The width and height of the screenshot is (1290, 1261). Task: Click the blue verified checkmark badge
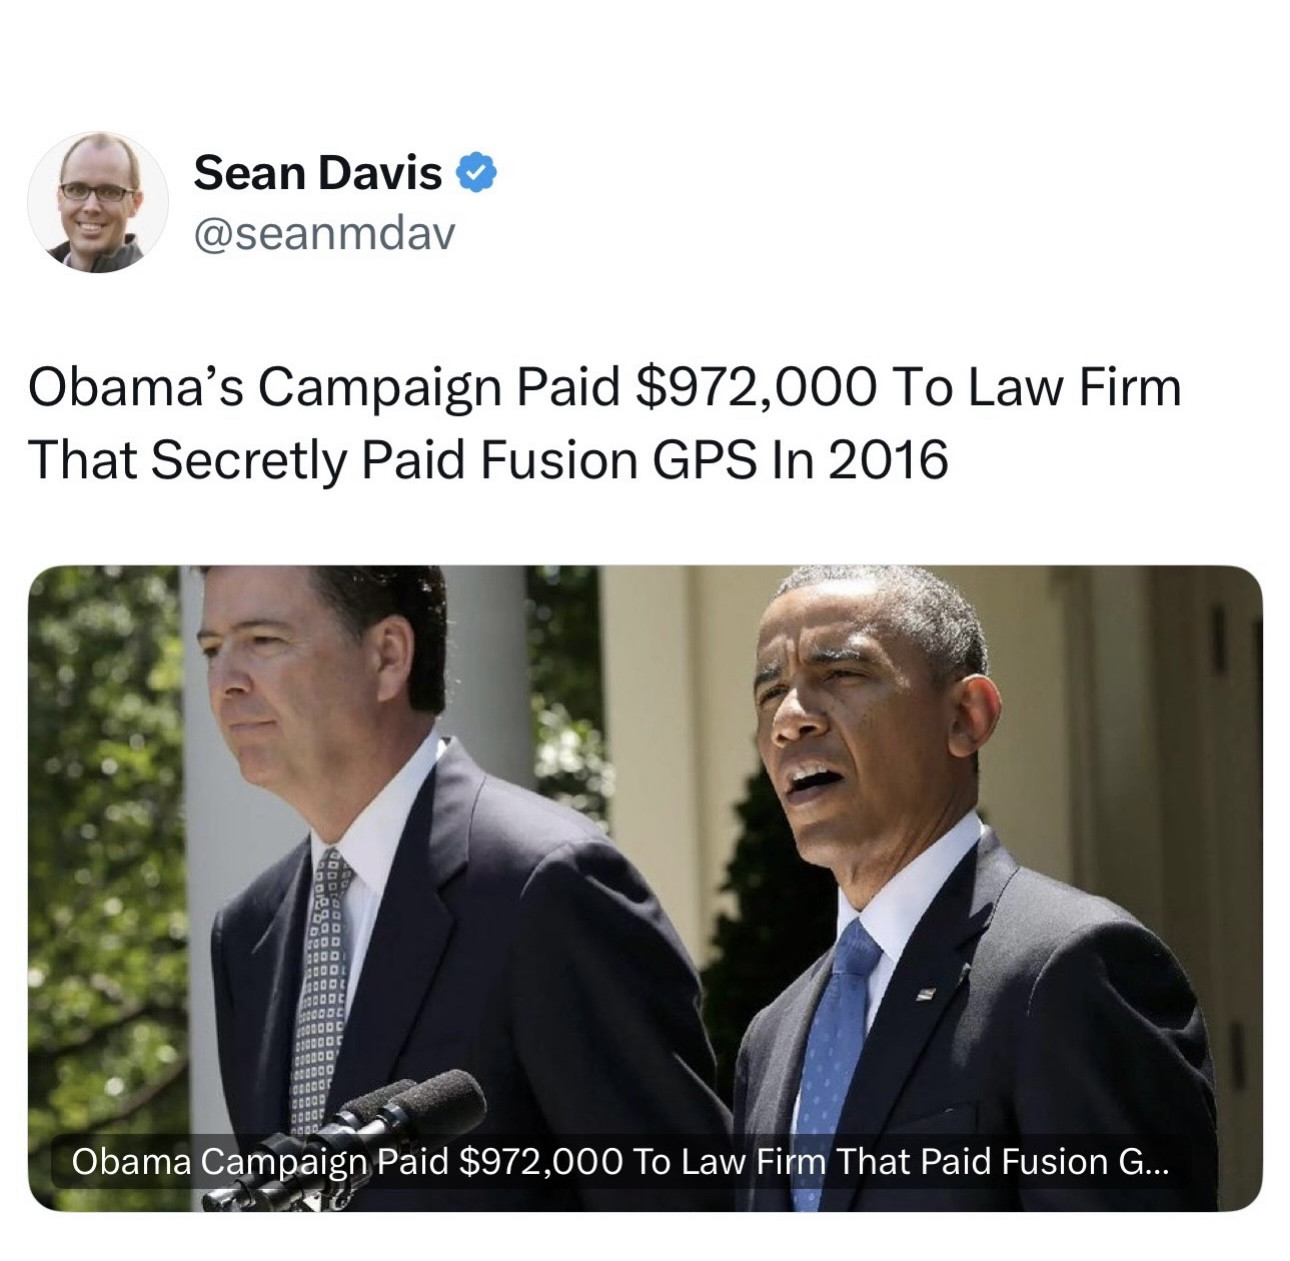tap(477, 173)
